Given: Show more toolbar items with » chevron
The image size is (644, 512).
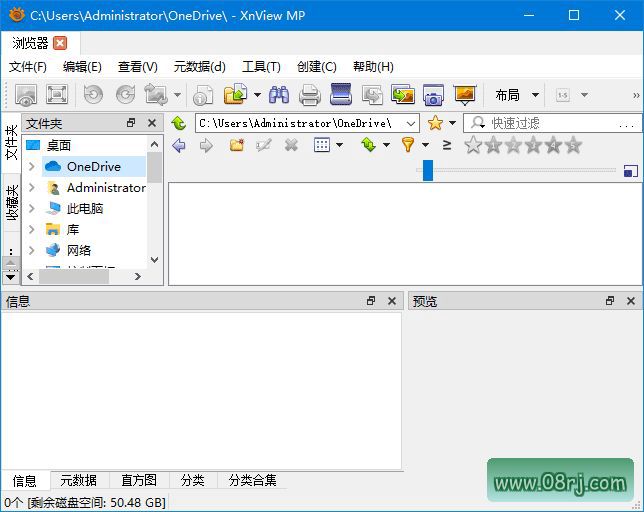Looking at the screenshot, I should tap(636, 95).
